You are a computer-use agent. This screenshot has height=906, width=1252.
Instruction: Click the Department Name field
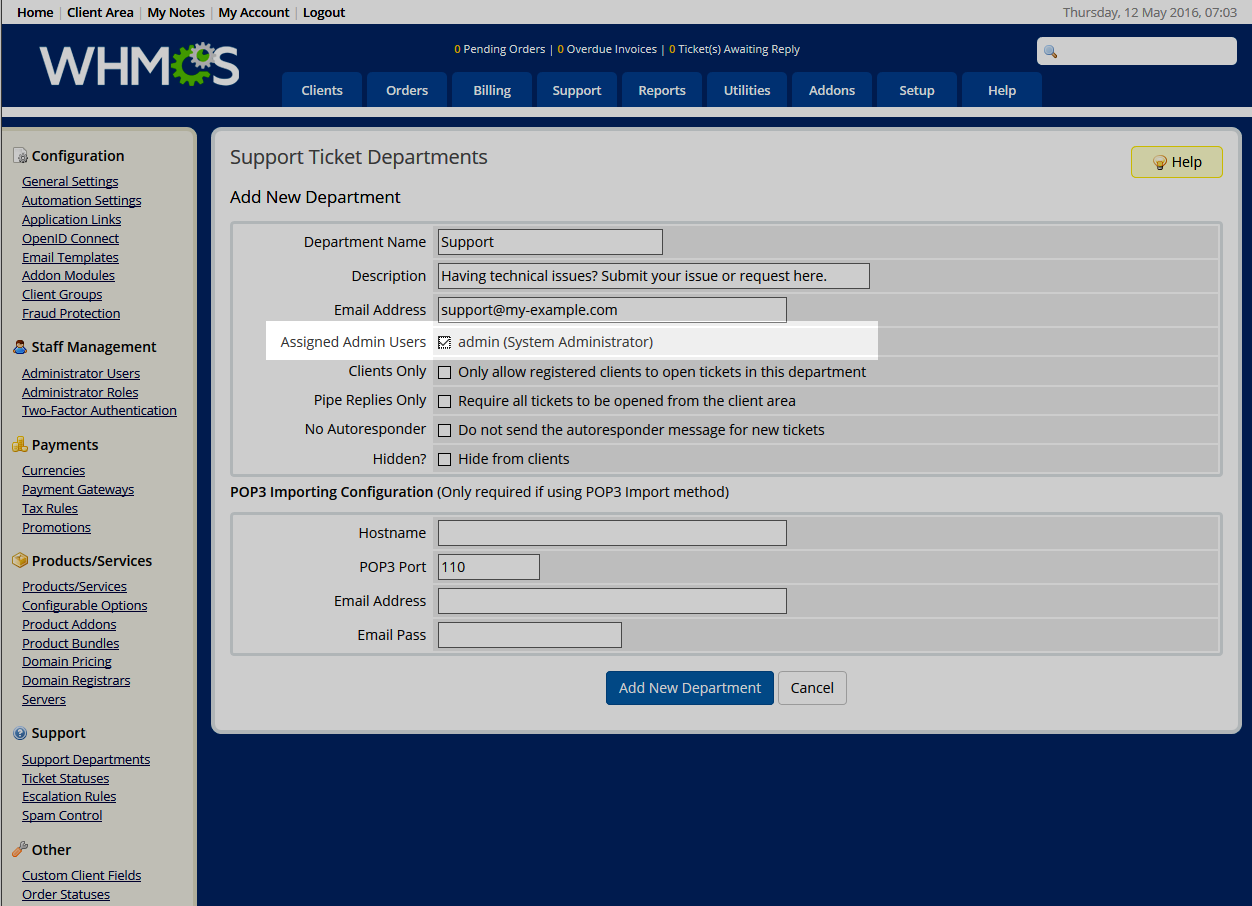550,242
